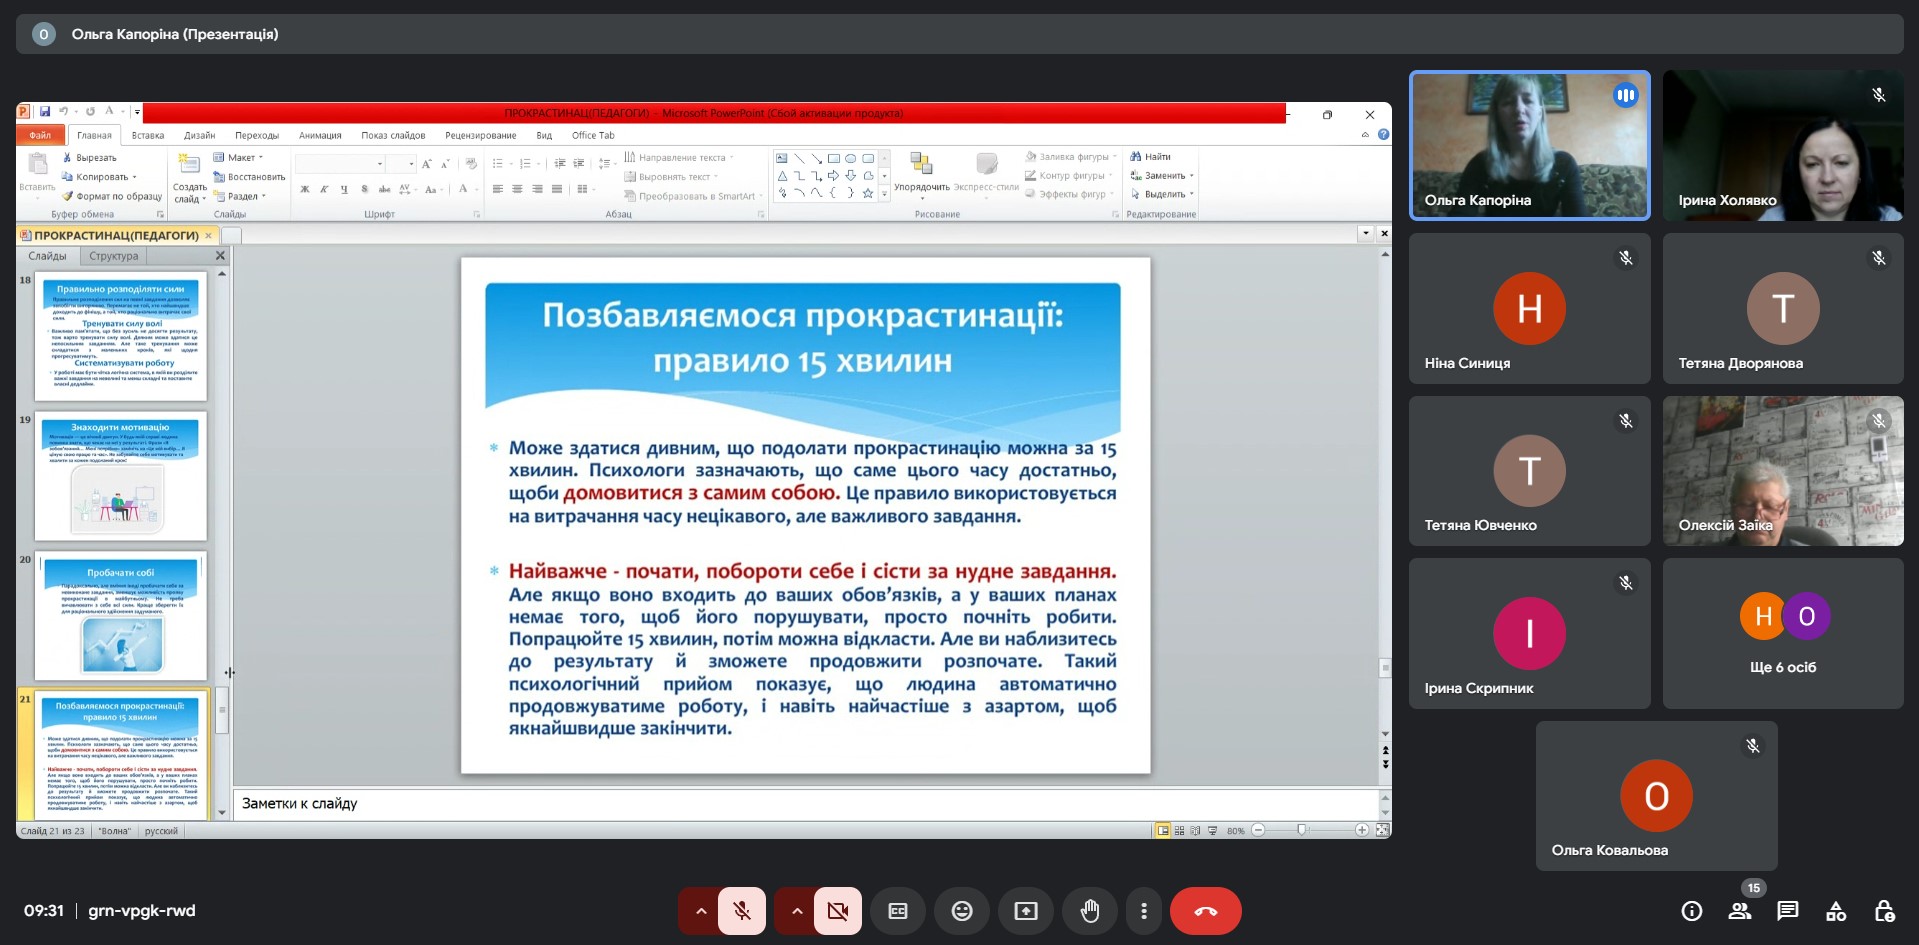Turn on the camera in the bottom bar

pyautogui.click(x=837, y=911)
